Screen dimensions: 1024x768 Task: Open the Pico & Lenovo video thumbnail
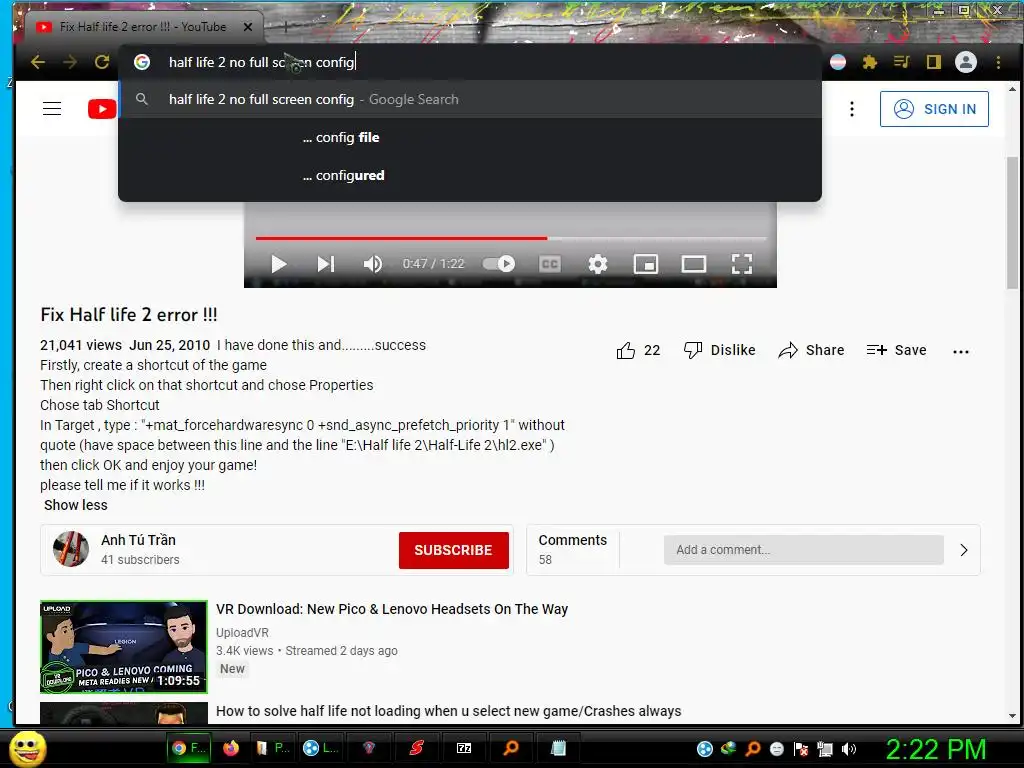click(x=123, y=647)
